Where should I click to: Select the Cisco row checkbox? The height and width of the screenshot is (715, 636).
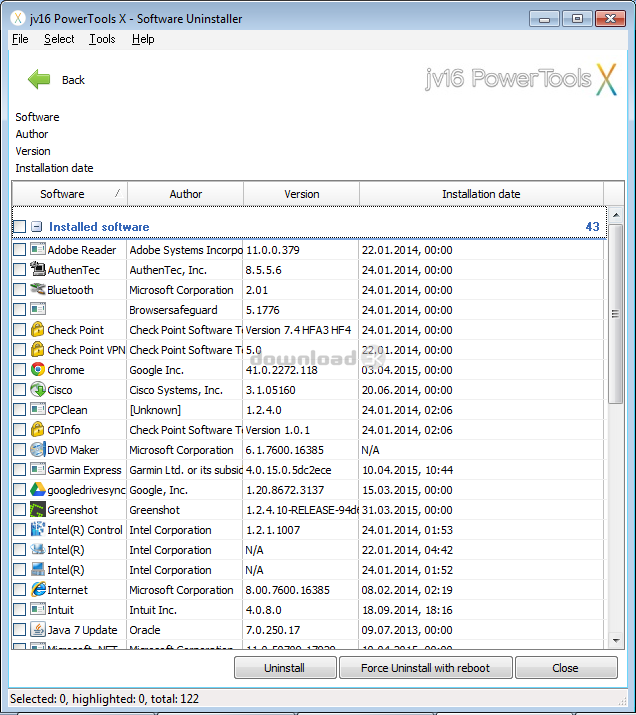20,390
